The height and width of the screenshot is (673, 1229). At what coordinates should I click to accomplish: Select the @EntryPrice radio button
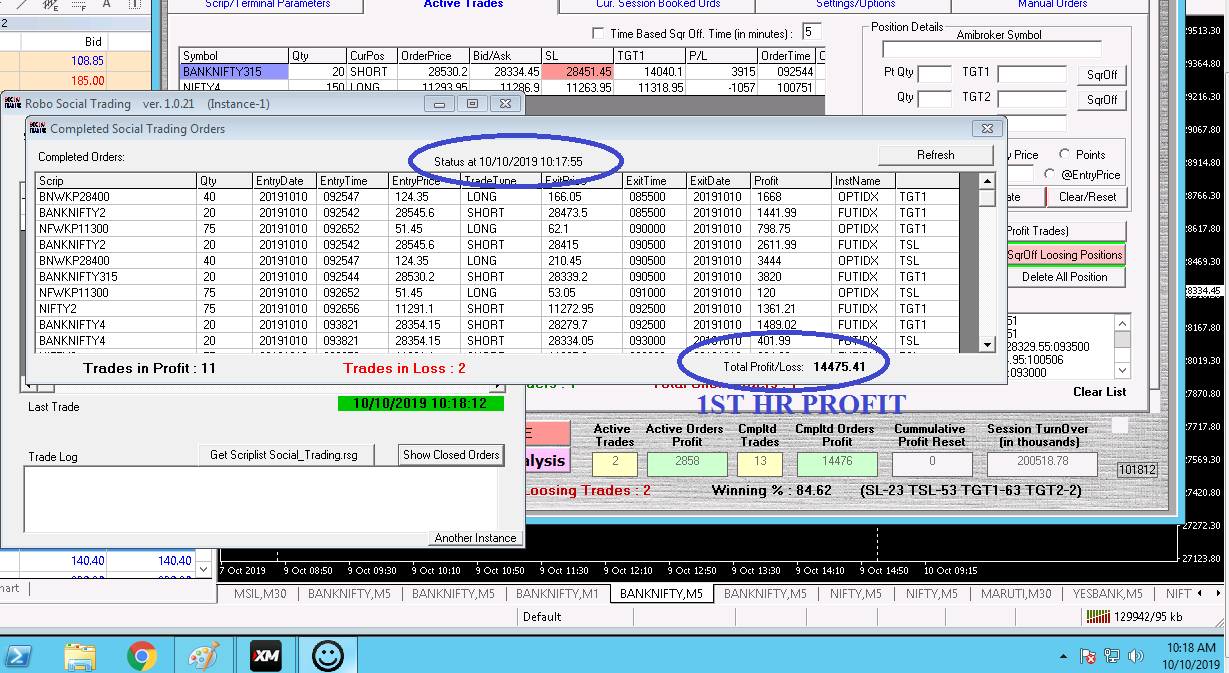pos(1049,175)
